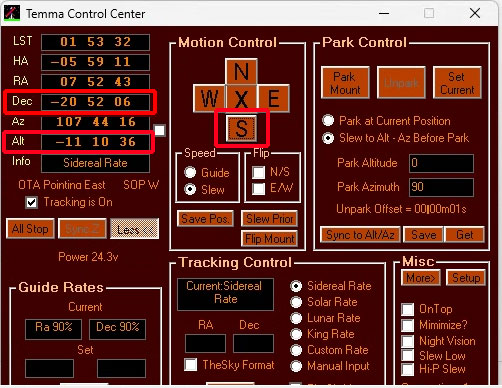502x388 pixels.
Task: Select Sidereal Rate tracking option
Action: point(296,286)
